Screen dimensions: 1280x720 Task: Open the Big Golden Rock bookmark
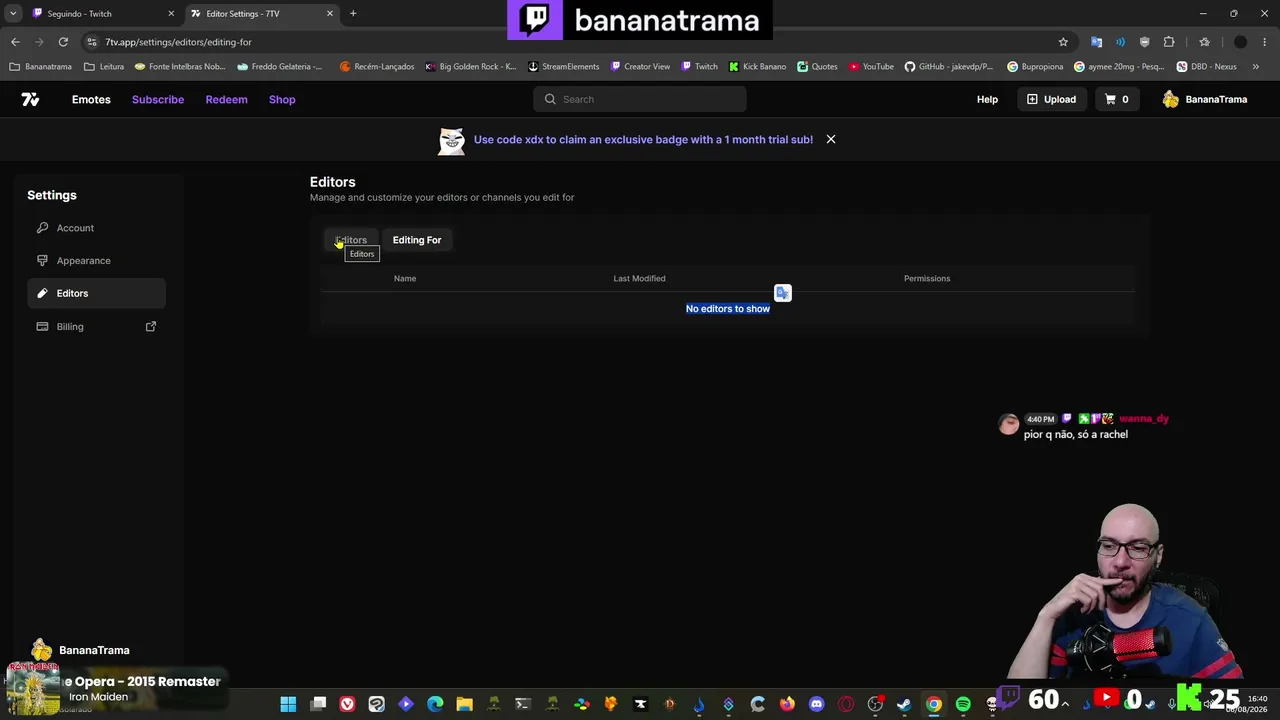[x=470, y=67]
